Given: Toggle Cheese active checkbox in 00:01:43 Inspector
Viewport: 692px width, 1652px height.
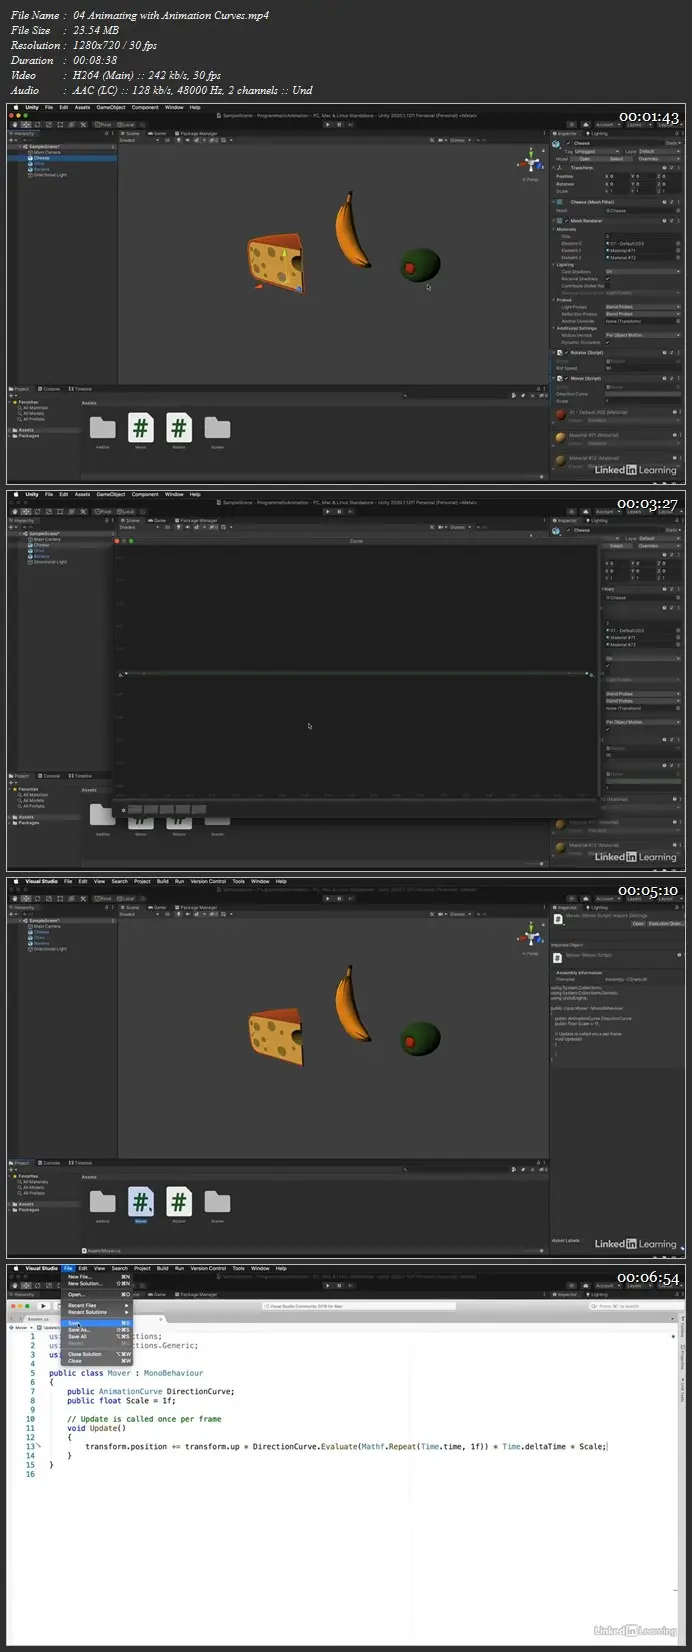Looking at the screenshot, I should (567, 143).
